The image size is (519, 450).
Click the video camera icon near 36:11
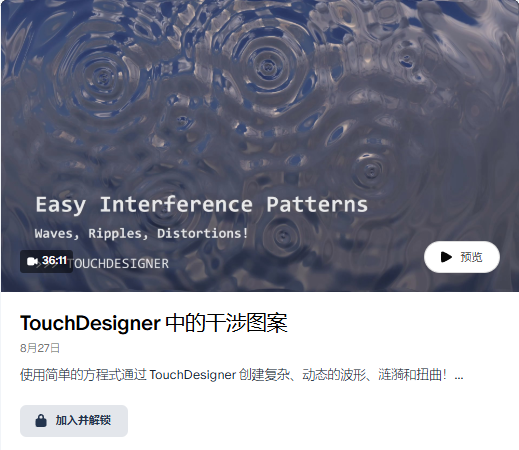[32, 261]
